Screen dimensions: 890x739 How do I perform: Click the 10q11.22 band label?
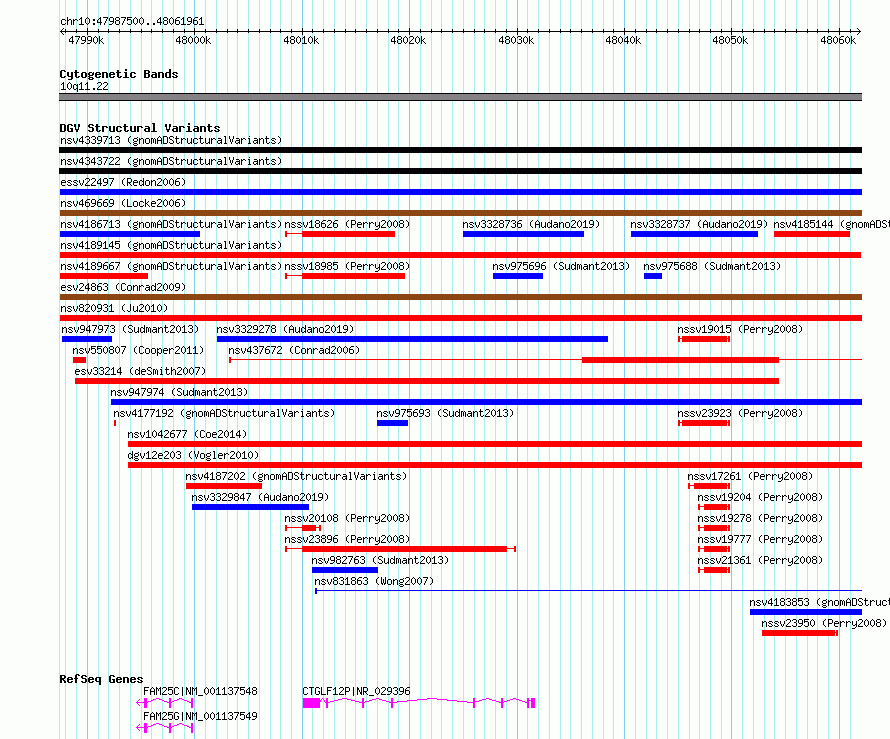tap(84, 86)
